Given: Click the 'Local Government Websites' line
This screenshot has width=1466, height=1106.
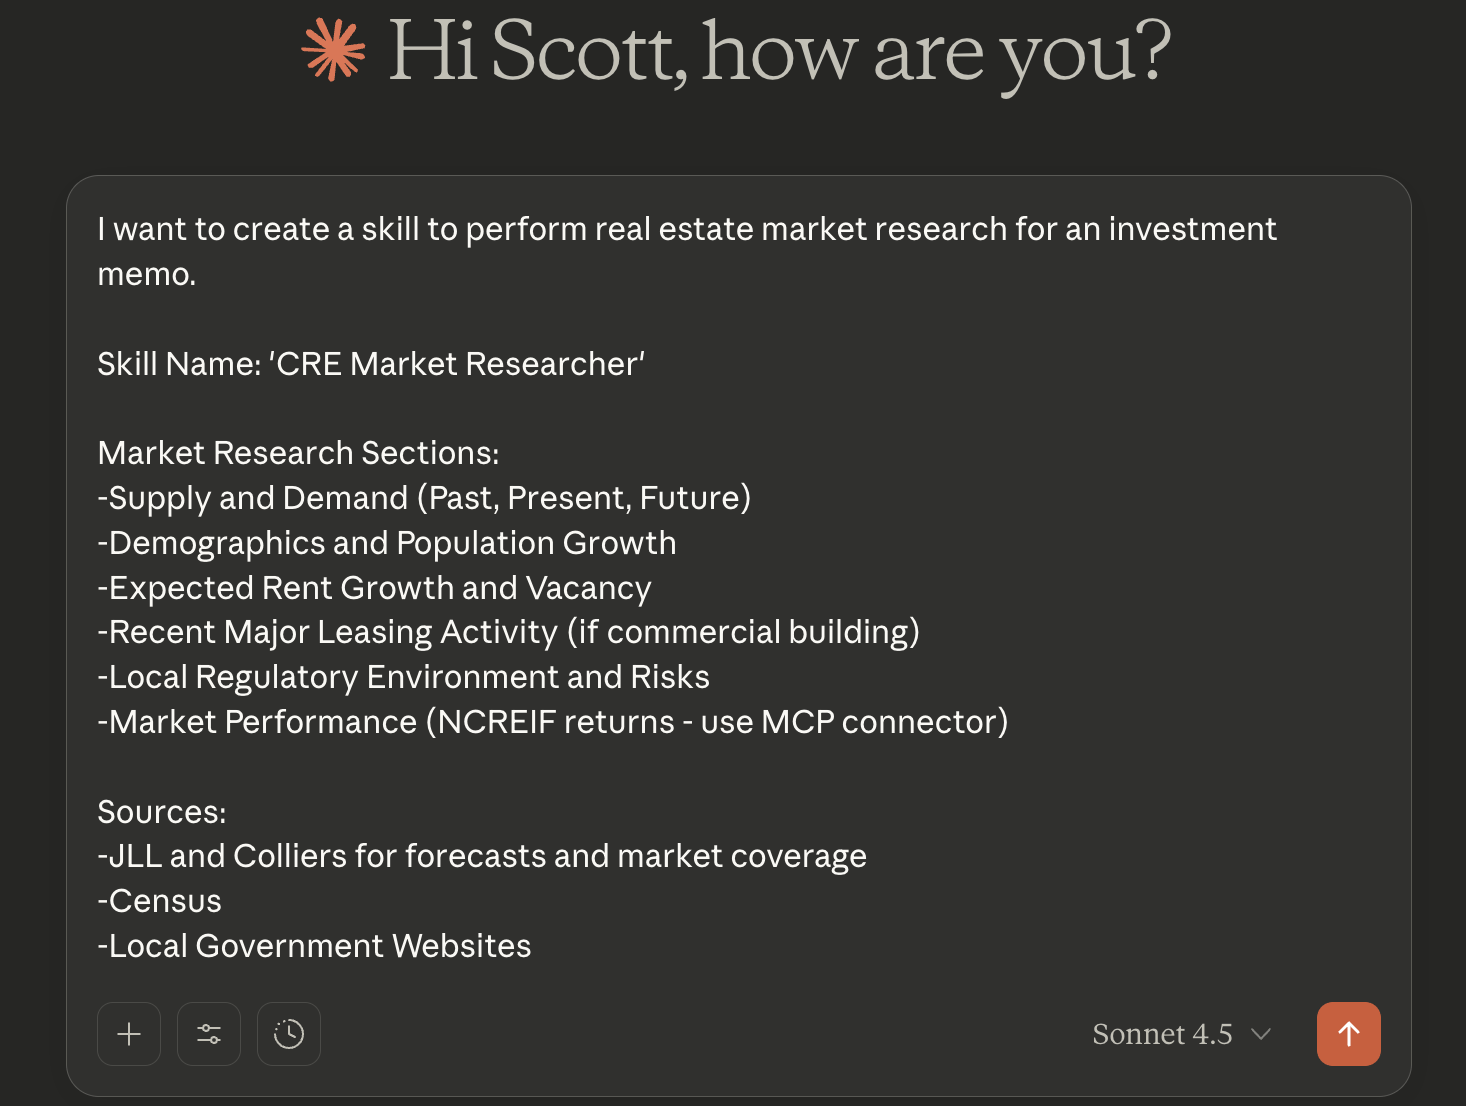Looking at the screenshot, I should (x=315, y=946).
